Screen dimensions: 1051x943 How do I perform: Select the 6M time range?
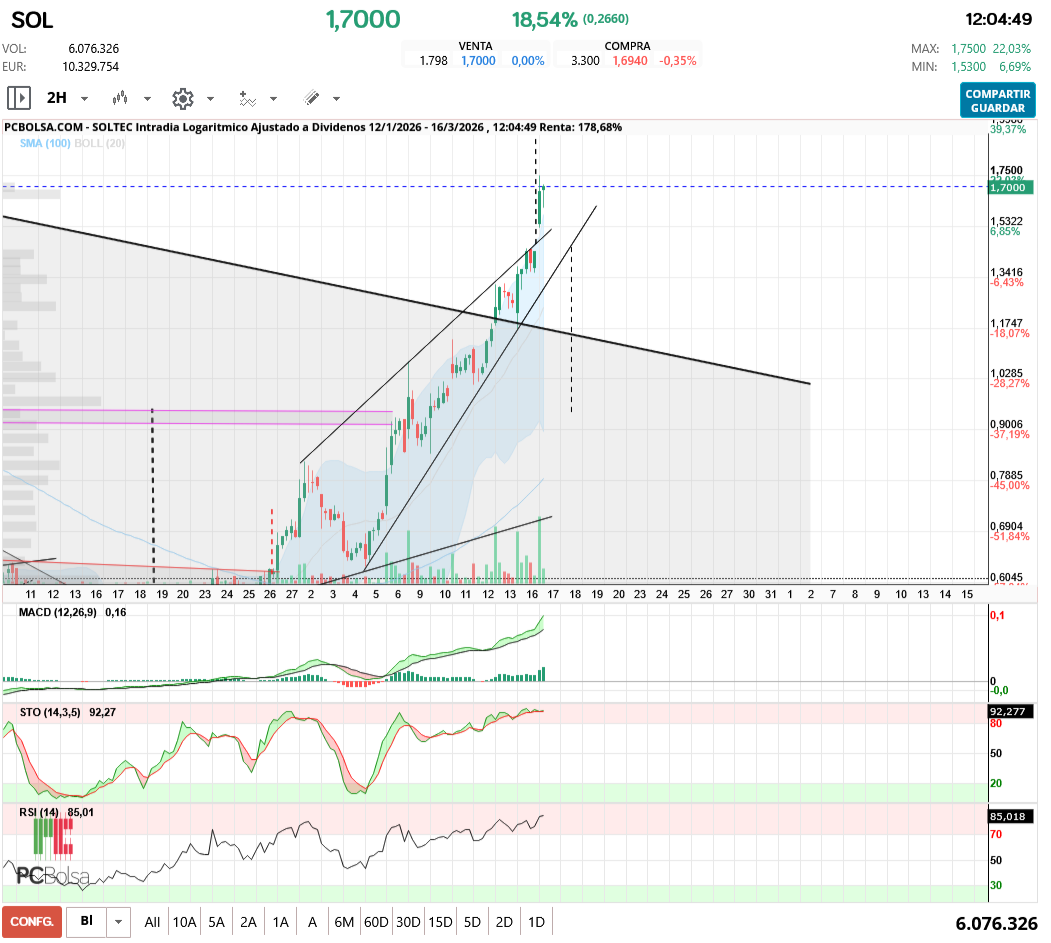point(344,921)
